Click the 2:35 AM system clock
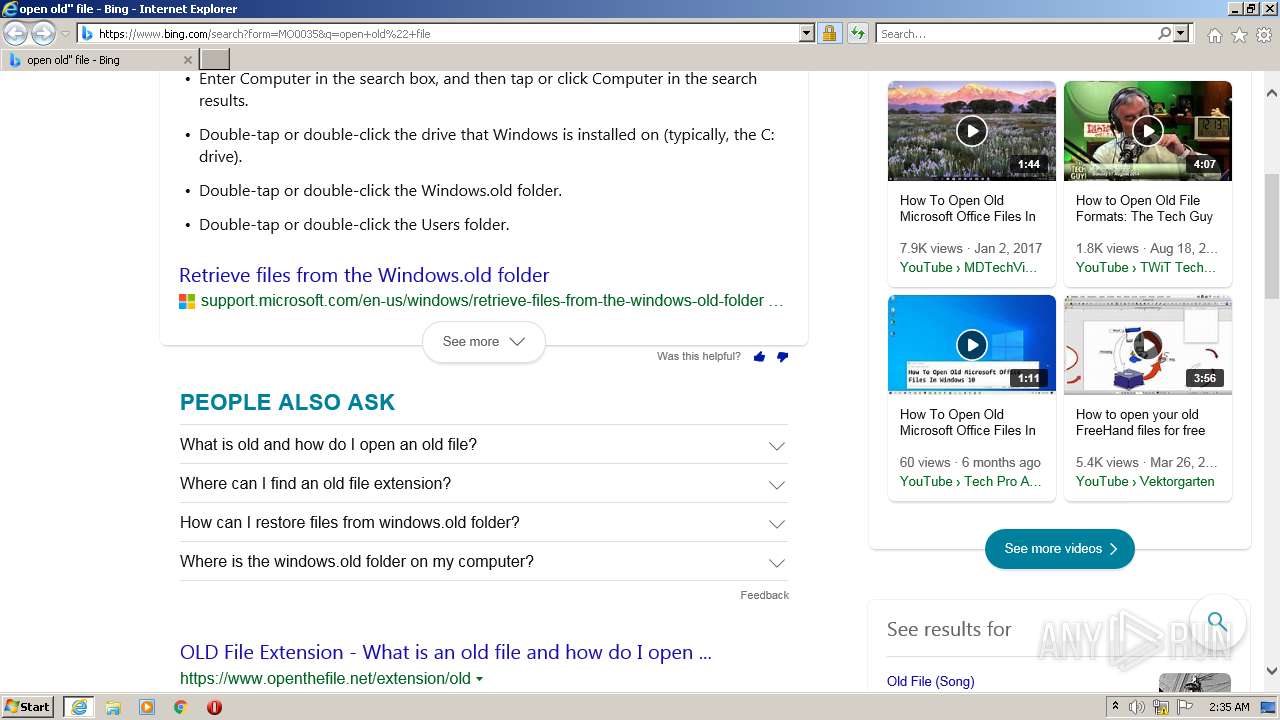 [x=1229, y=707]
